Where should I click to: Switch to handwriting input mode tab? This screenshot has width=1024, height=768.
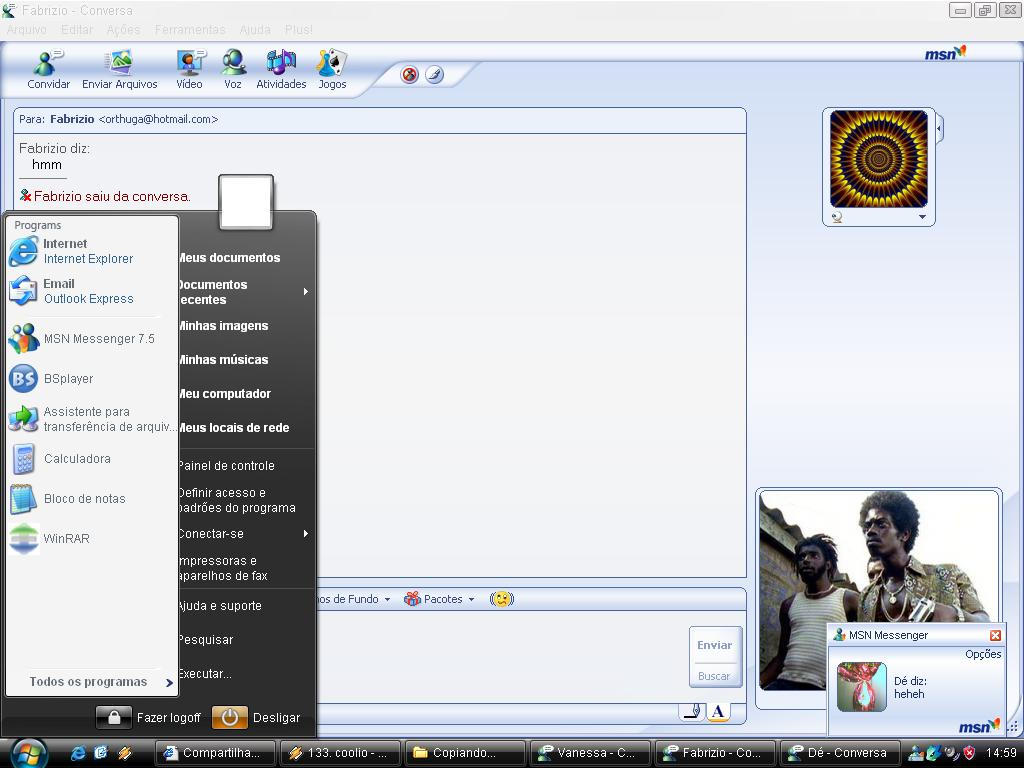[x=692, y=711]
